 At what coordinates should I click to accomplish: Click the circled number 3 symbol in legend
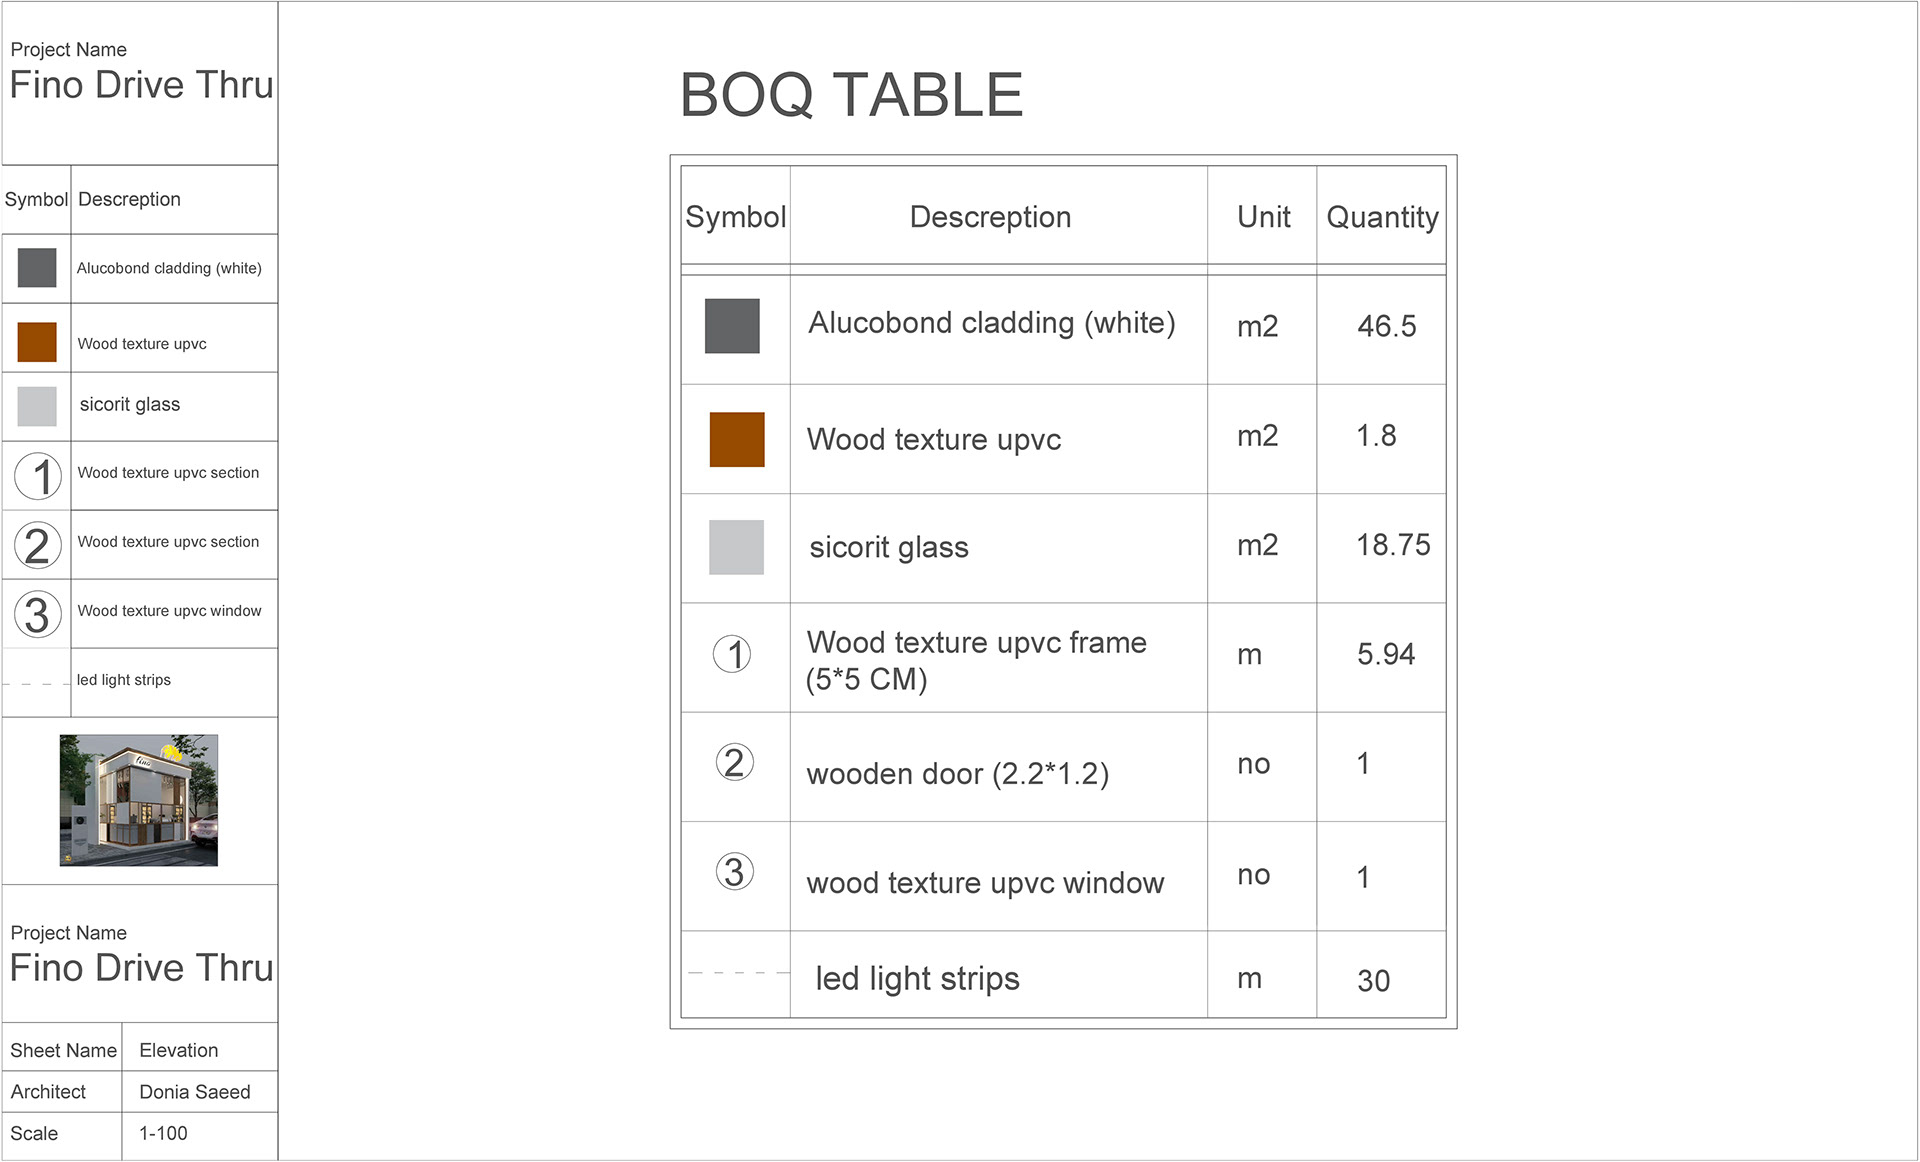(x=38, y=614)
